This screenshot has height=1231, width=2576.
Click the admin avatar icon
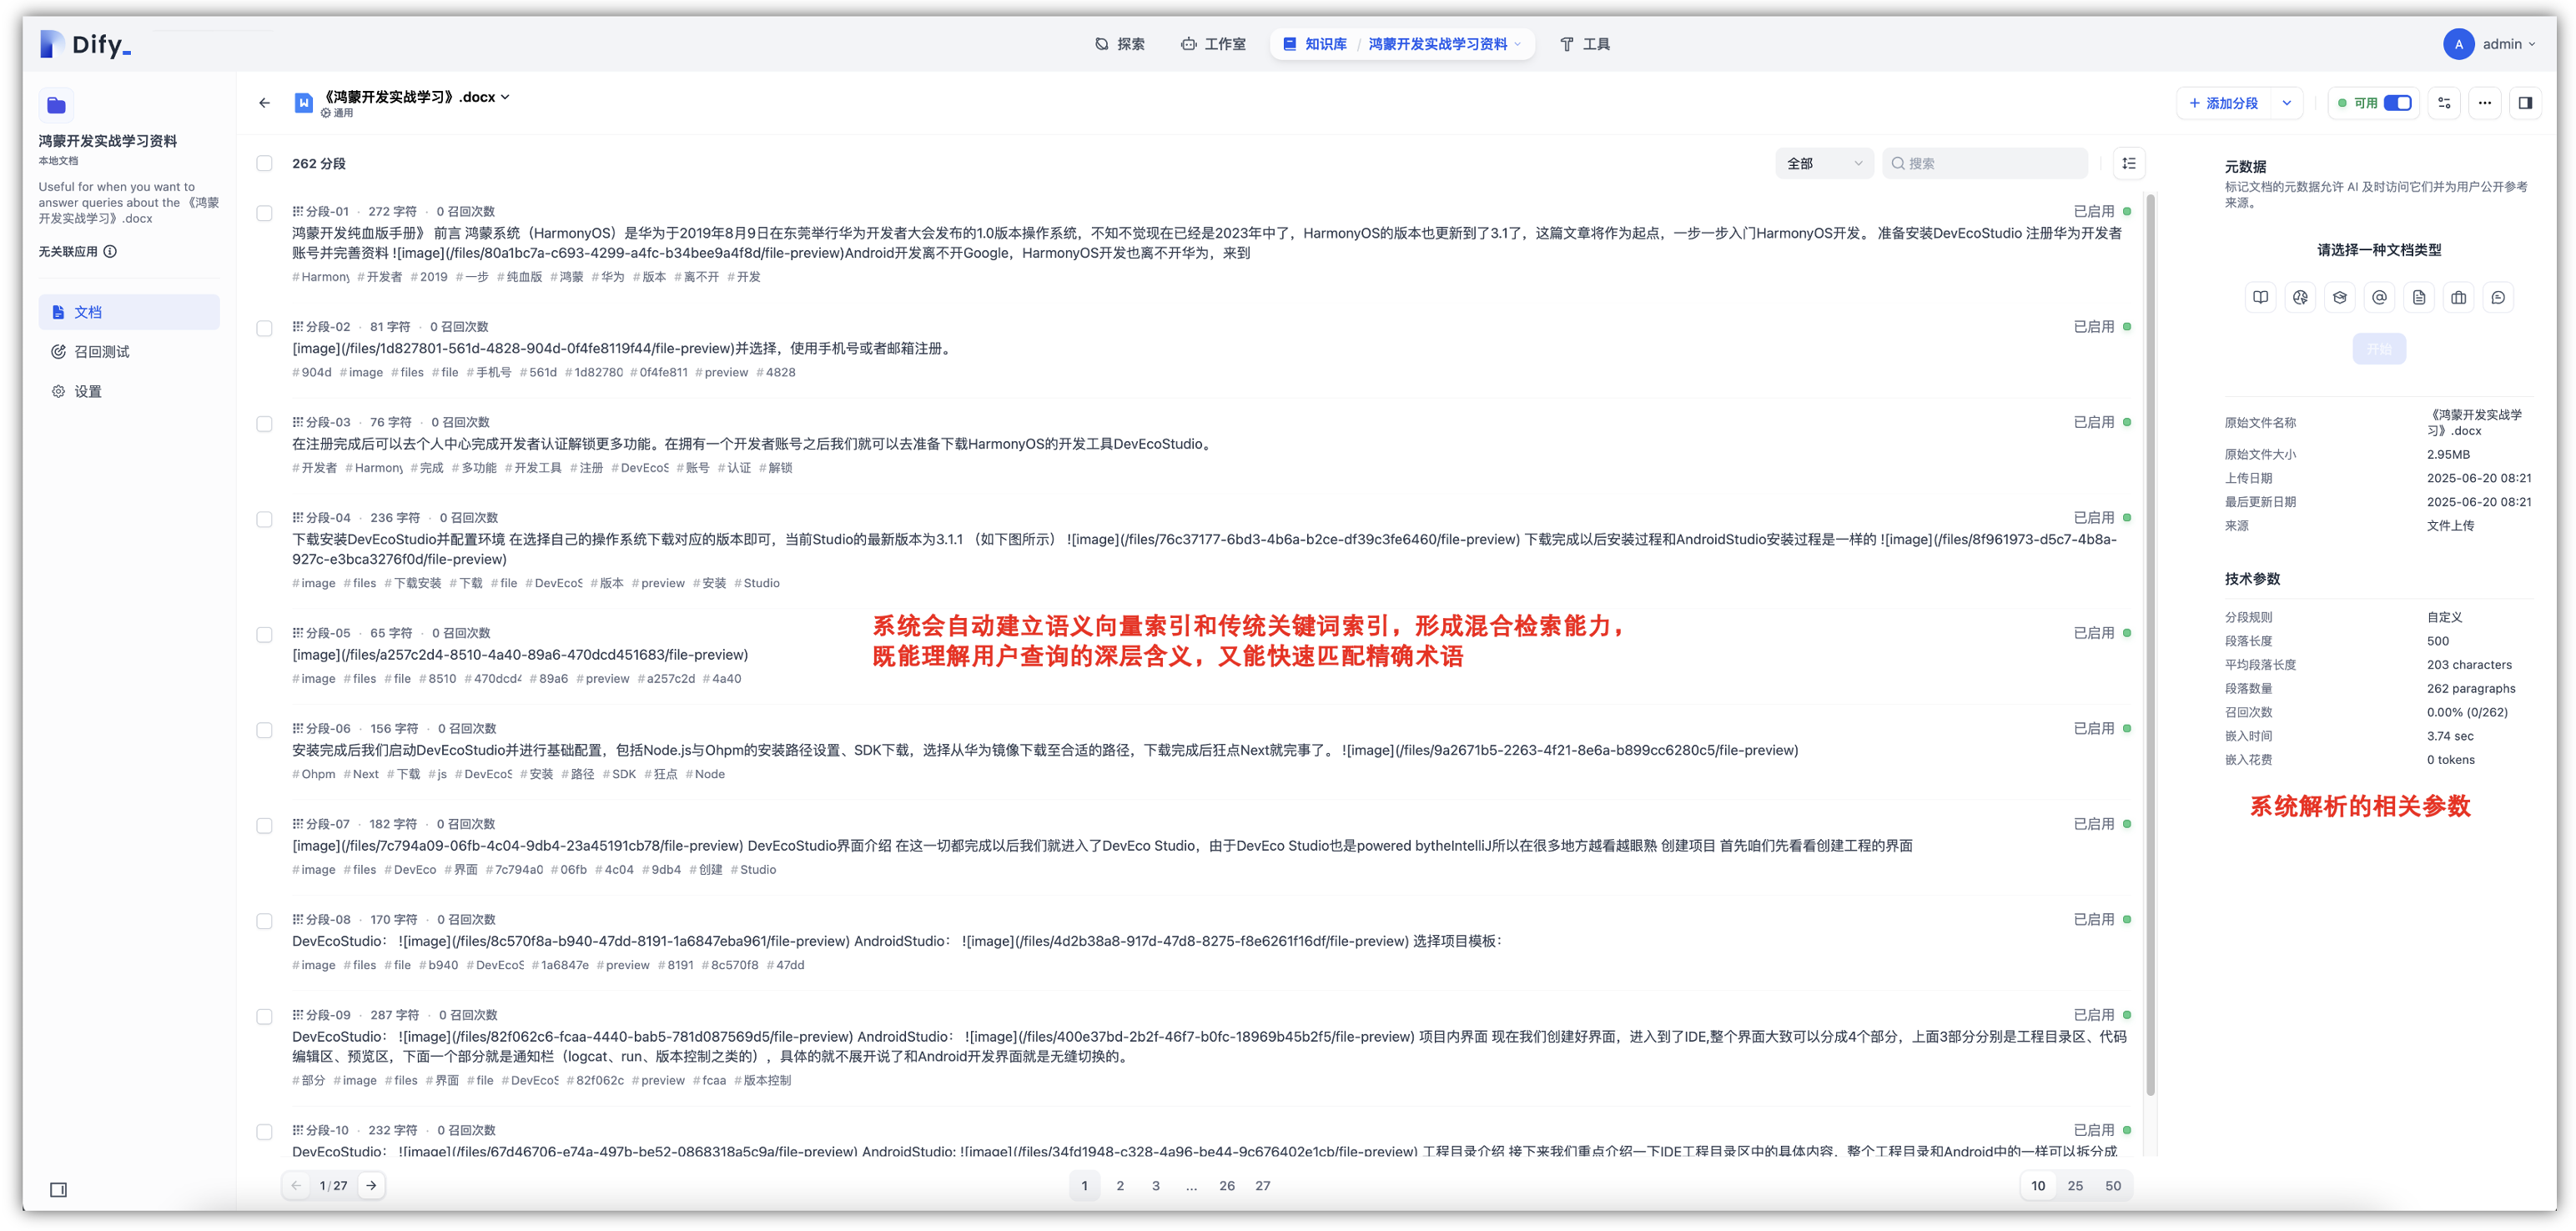coord(2459,44)
